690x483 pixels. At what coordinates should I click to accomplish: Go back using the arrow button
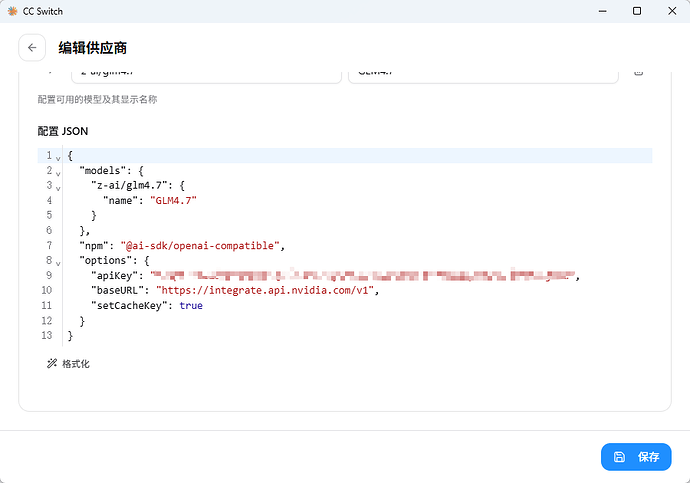32,48
